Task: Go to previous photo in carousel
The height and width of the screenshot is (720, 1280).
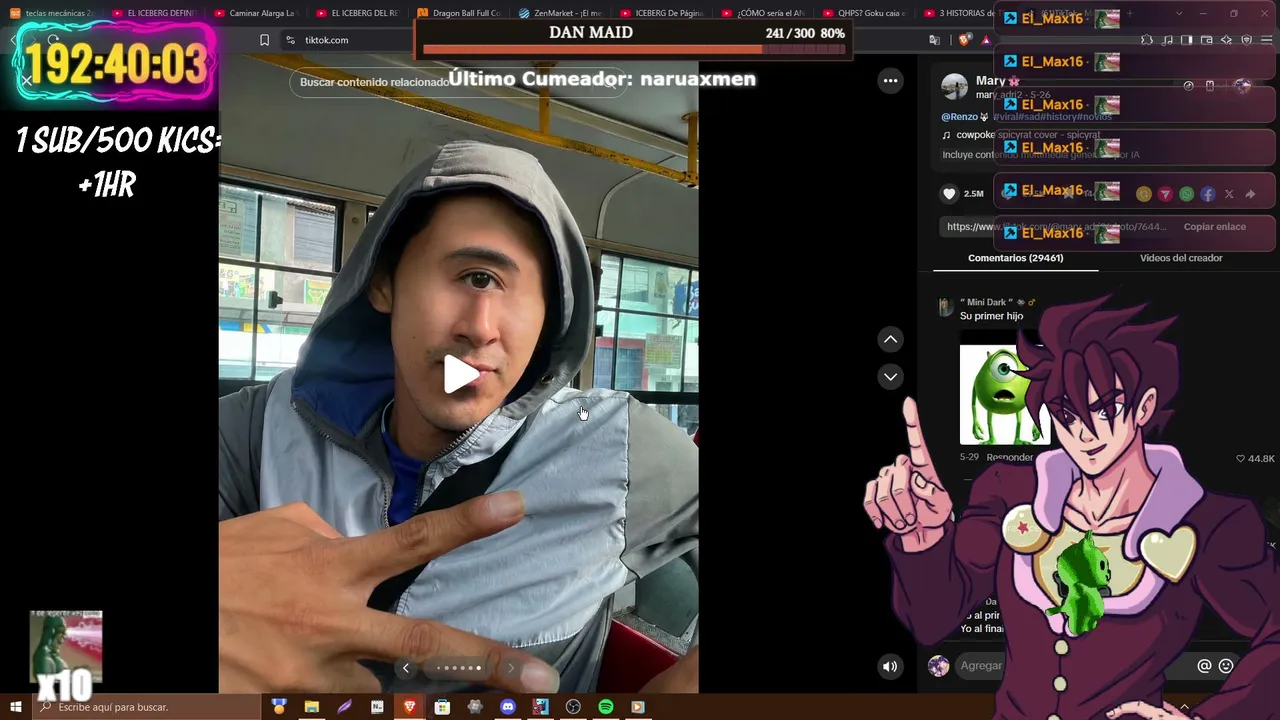Action: (x=405, y=668)
